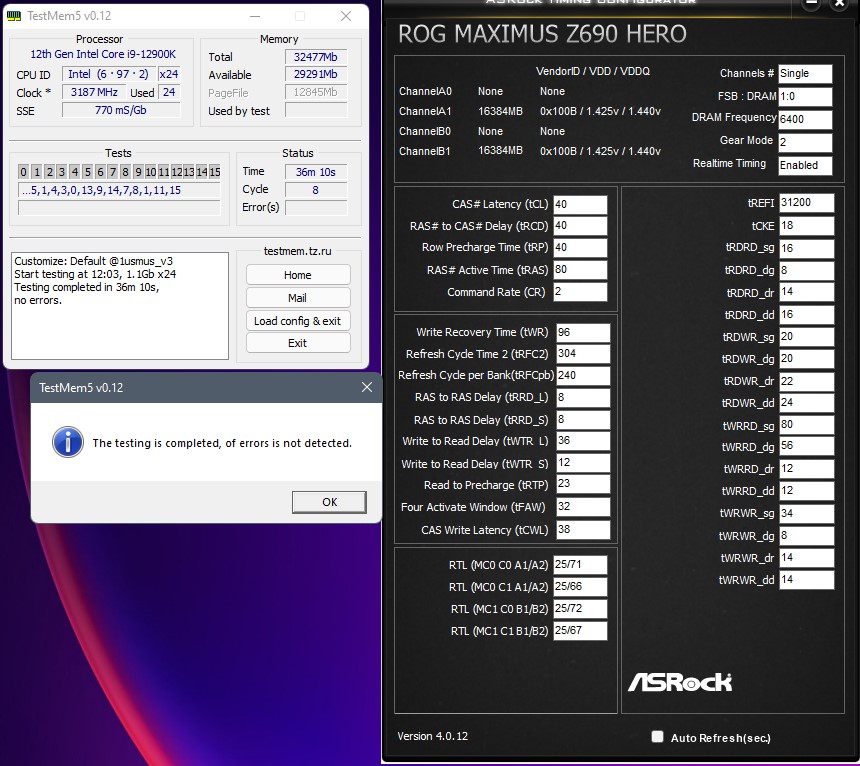860x766 pixels.
Task: Click the FSB : DRAM ratio field
Action: [x=805, y=97]
